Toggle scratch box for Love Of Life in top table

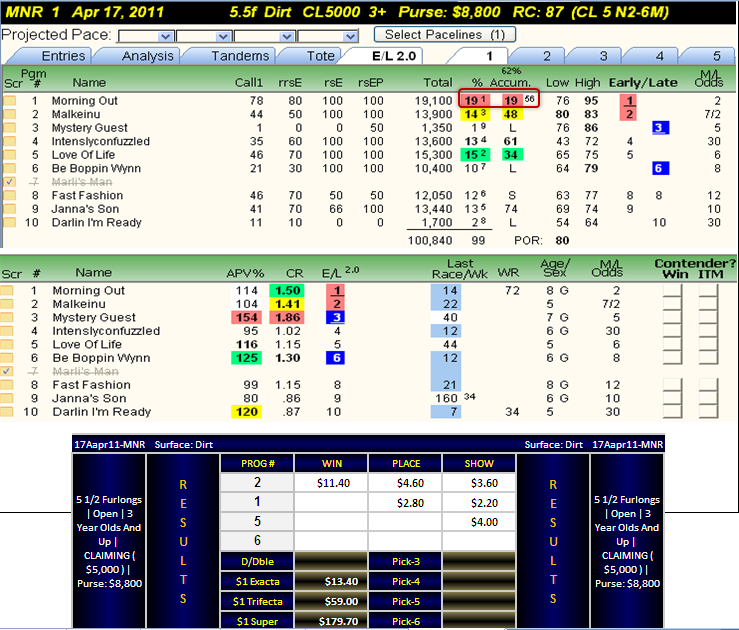[10, 155]
